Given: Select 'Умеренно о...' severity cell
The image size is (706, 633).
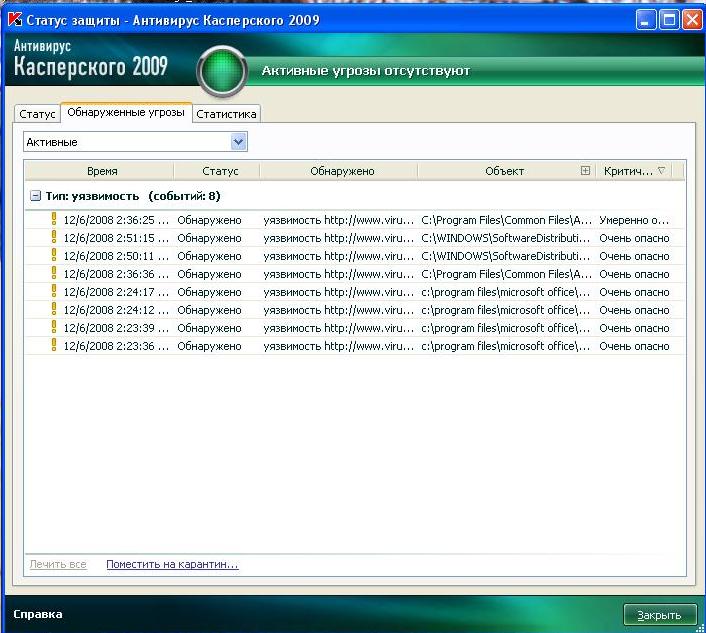Looking at the screenshot, I should (634, 220).
